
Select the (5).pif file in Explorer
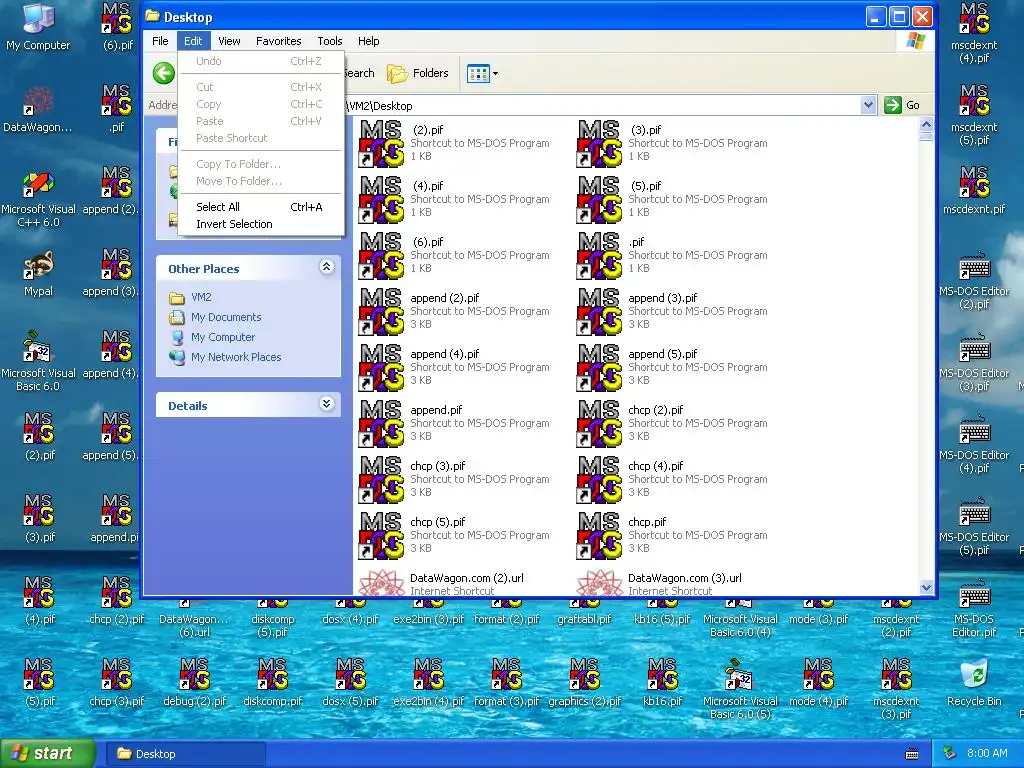673,199
